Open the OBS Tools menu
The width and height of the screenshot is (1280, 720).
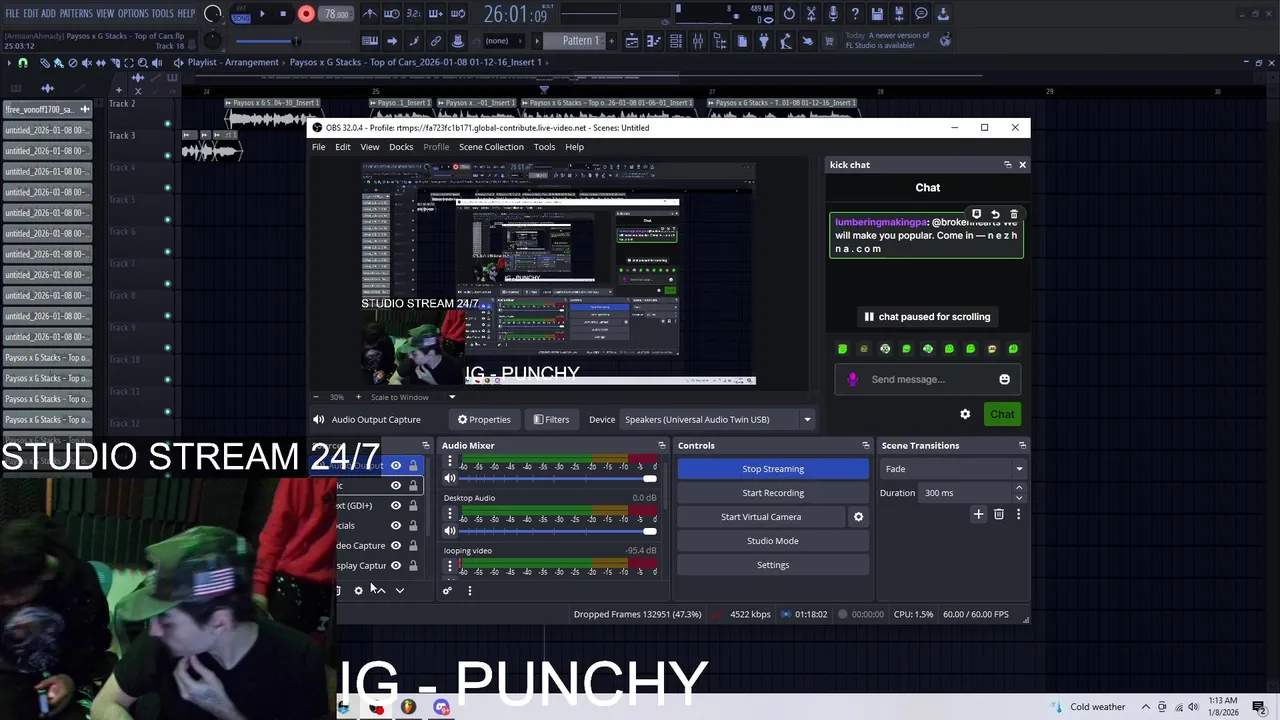pyautogui.click(x=544, y=147)
